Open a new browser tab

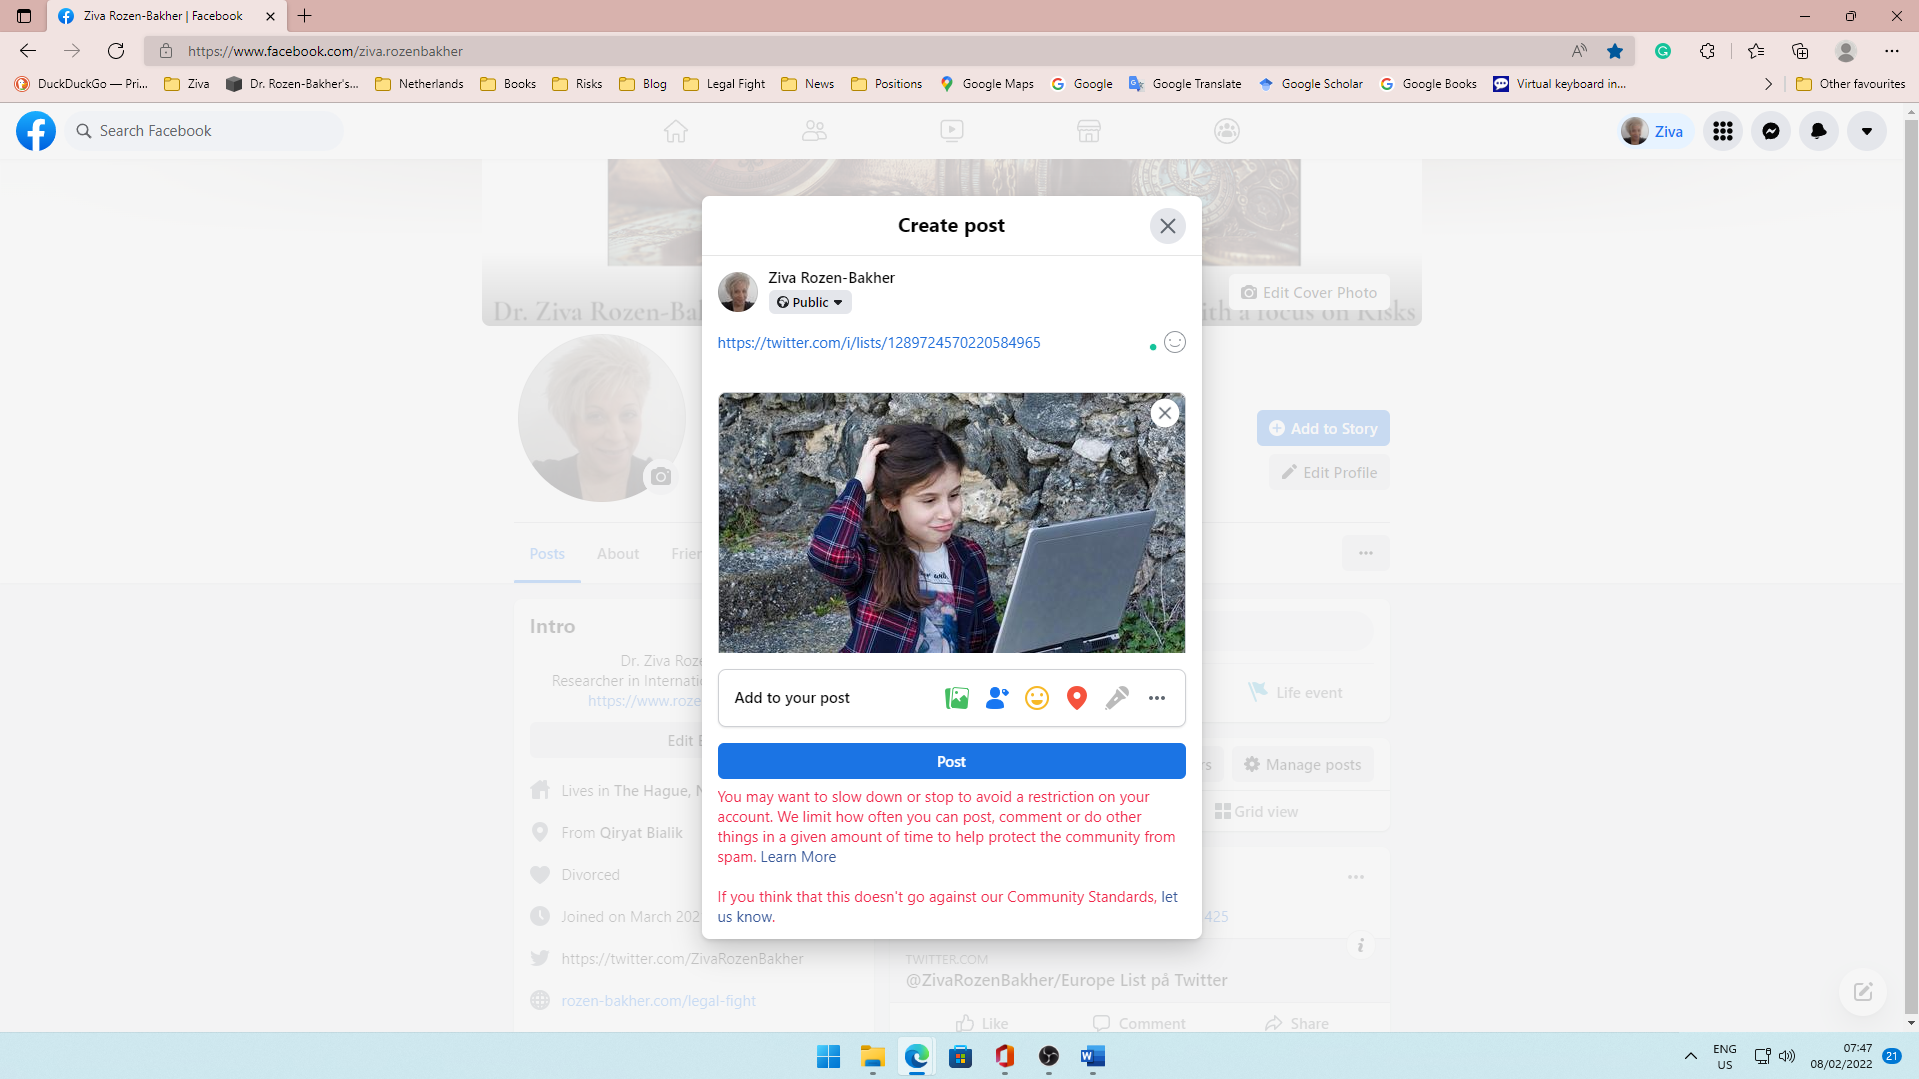[305, 16]
